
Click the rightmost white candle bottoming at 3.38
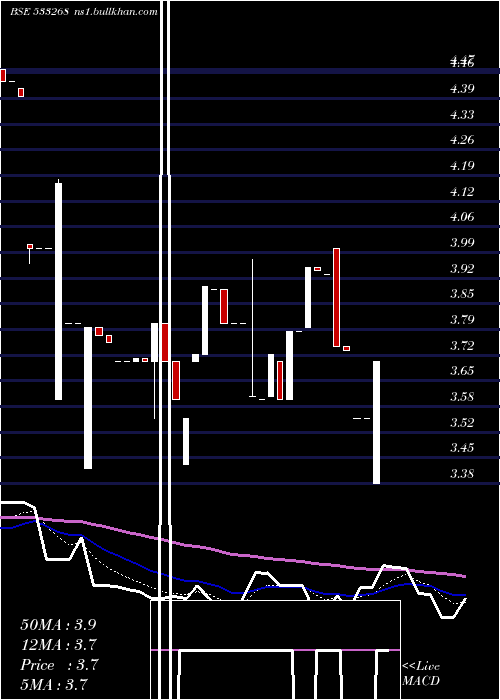377,422
